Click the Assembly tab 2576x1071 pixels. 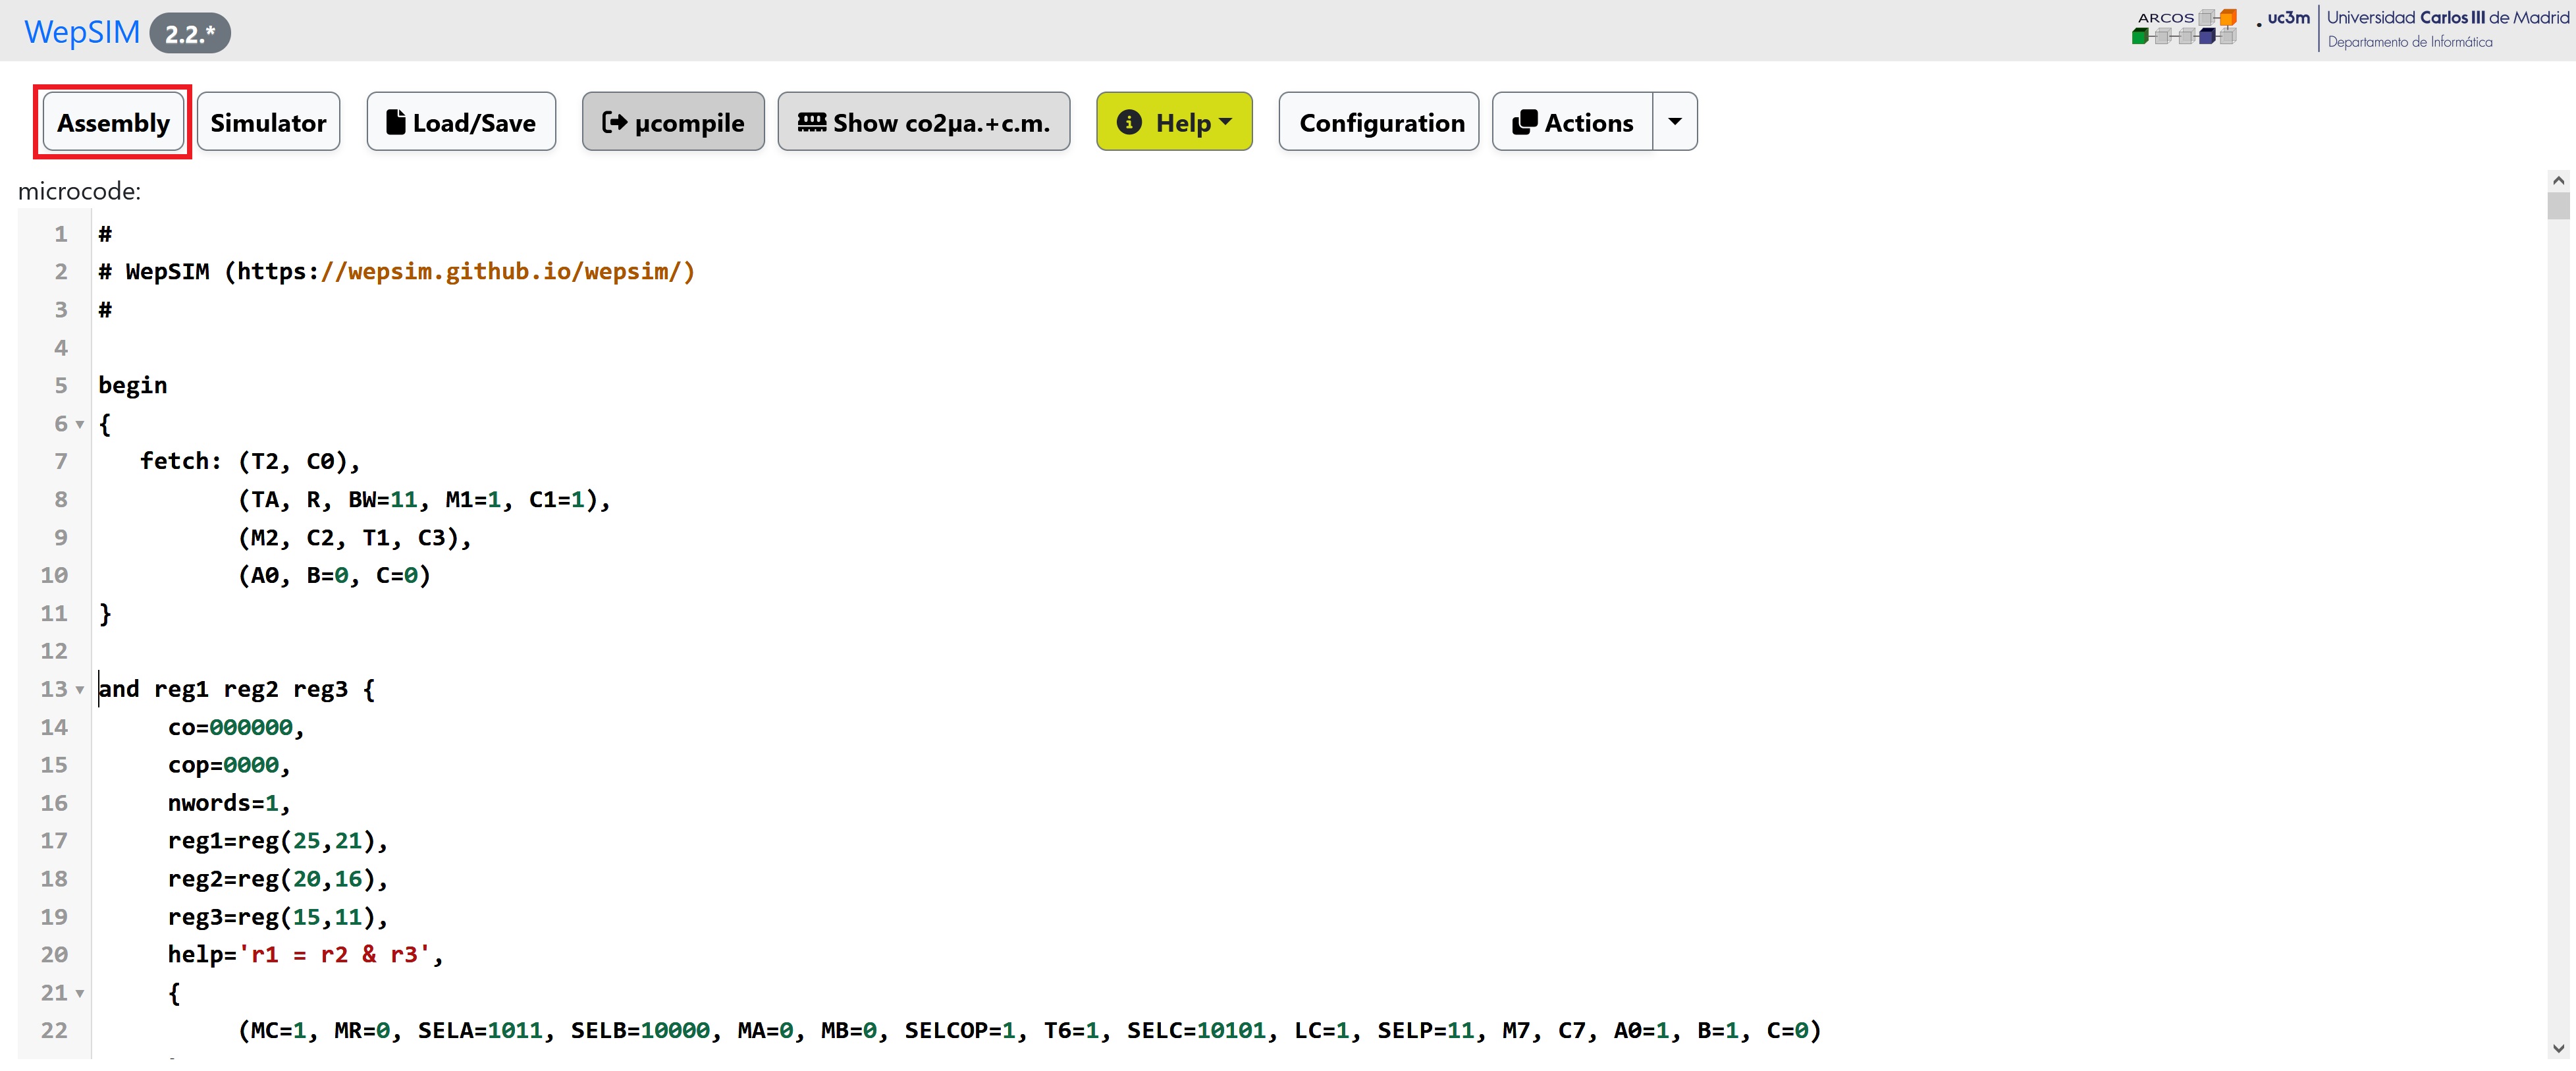[x=112, y=123]
